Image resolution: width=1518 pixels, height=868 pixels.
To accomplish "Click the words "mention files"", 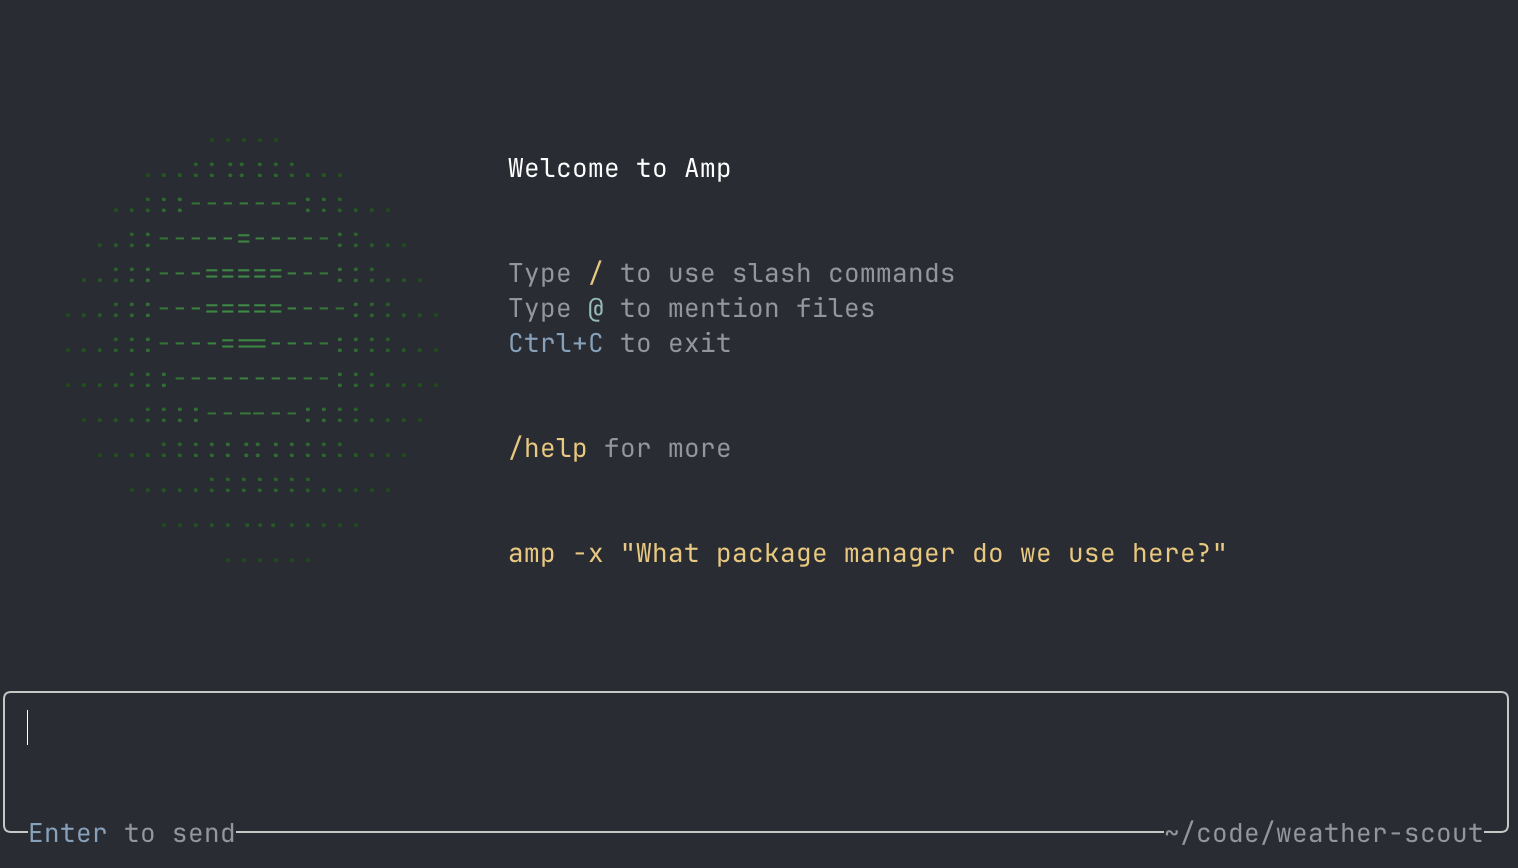I will pyautogui.click(x=771, y=309).
